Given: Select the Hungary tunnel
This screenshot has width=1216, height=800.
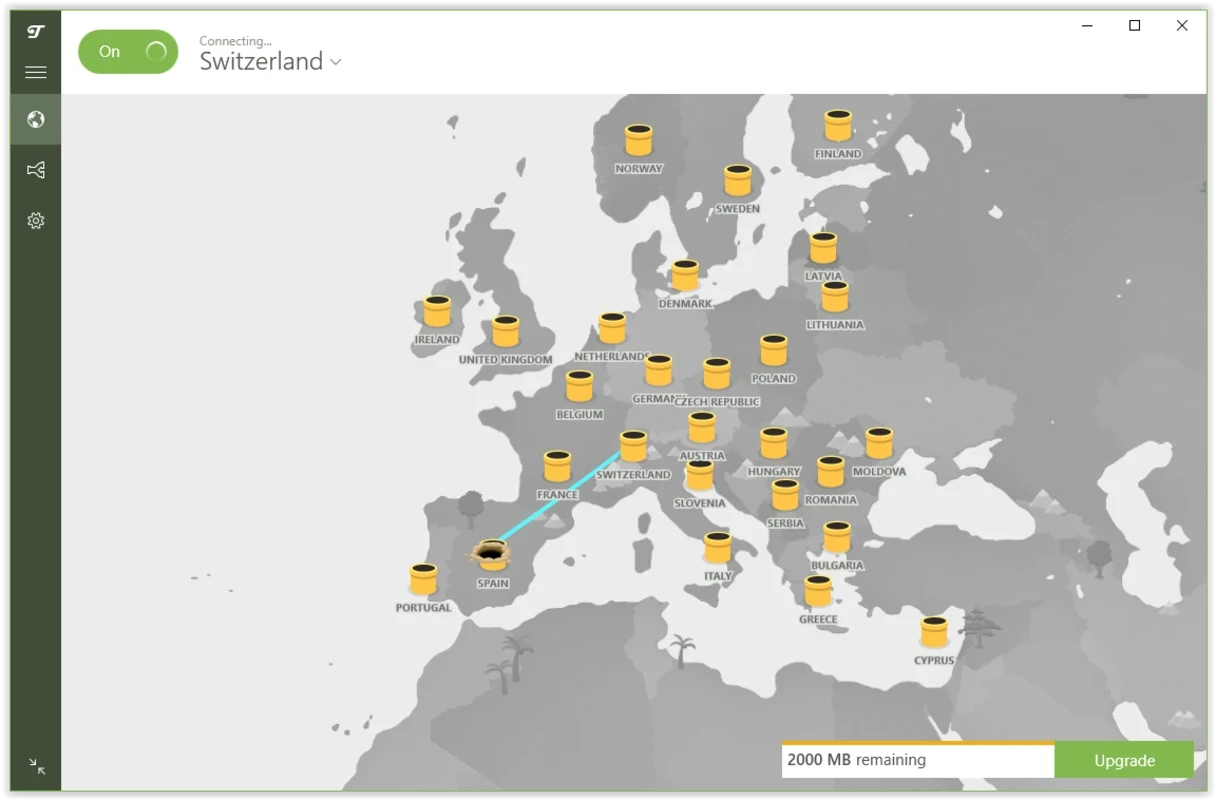Looking at the screenshot, I should pos(774,443).
